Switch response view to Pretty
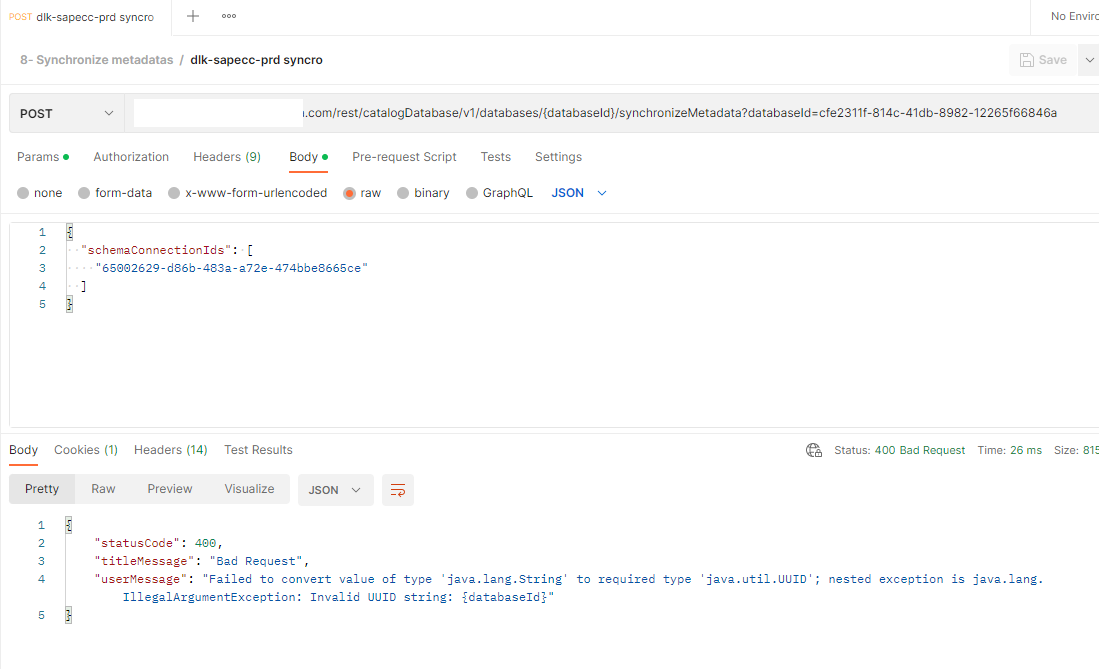 [x=42, y=489]
